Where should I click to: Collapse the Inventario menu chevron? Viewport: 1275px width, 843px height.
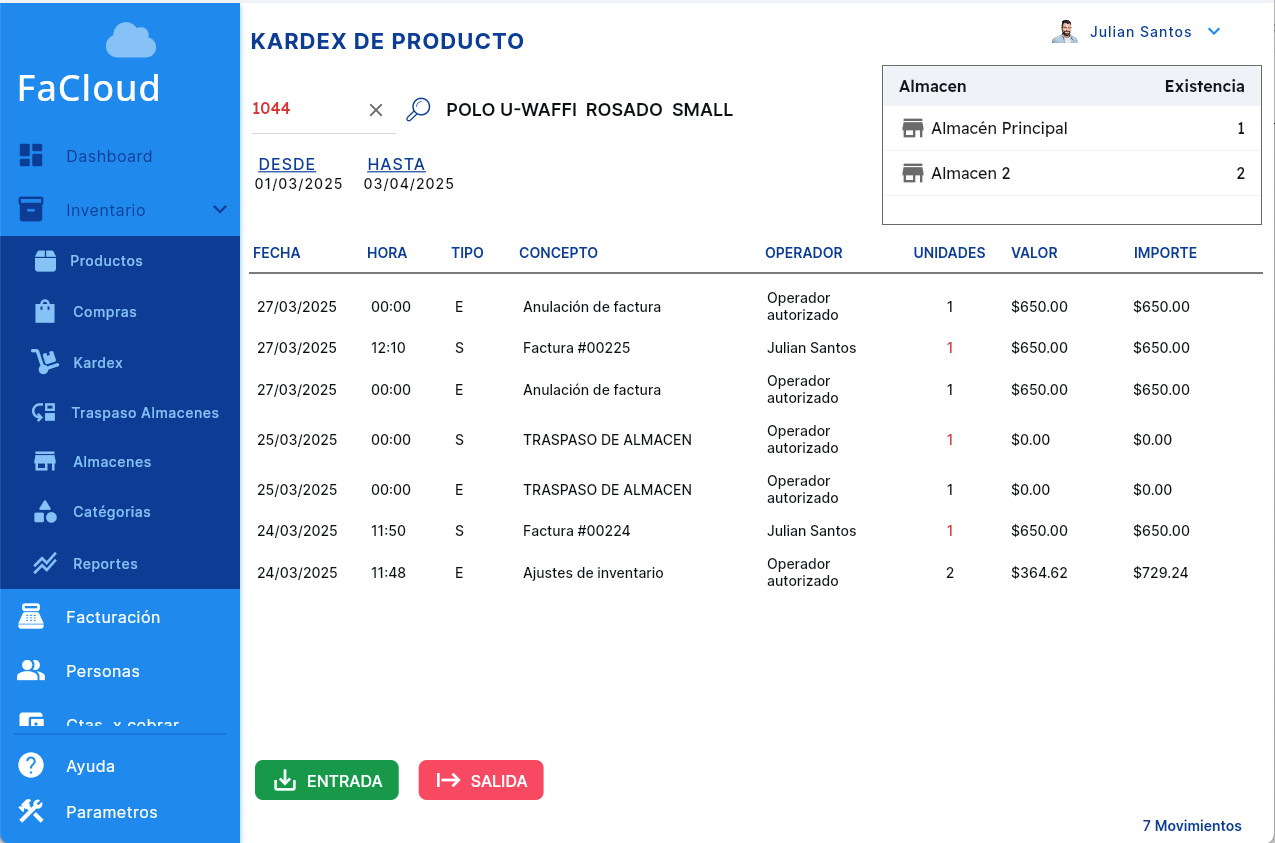[x=220, y=210]
